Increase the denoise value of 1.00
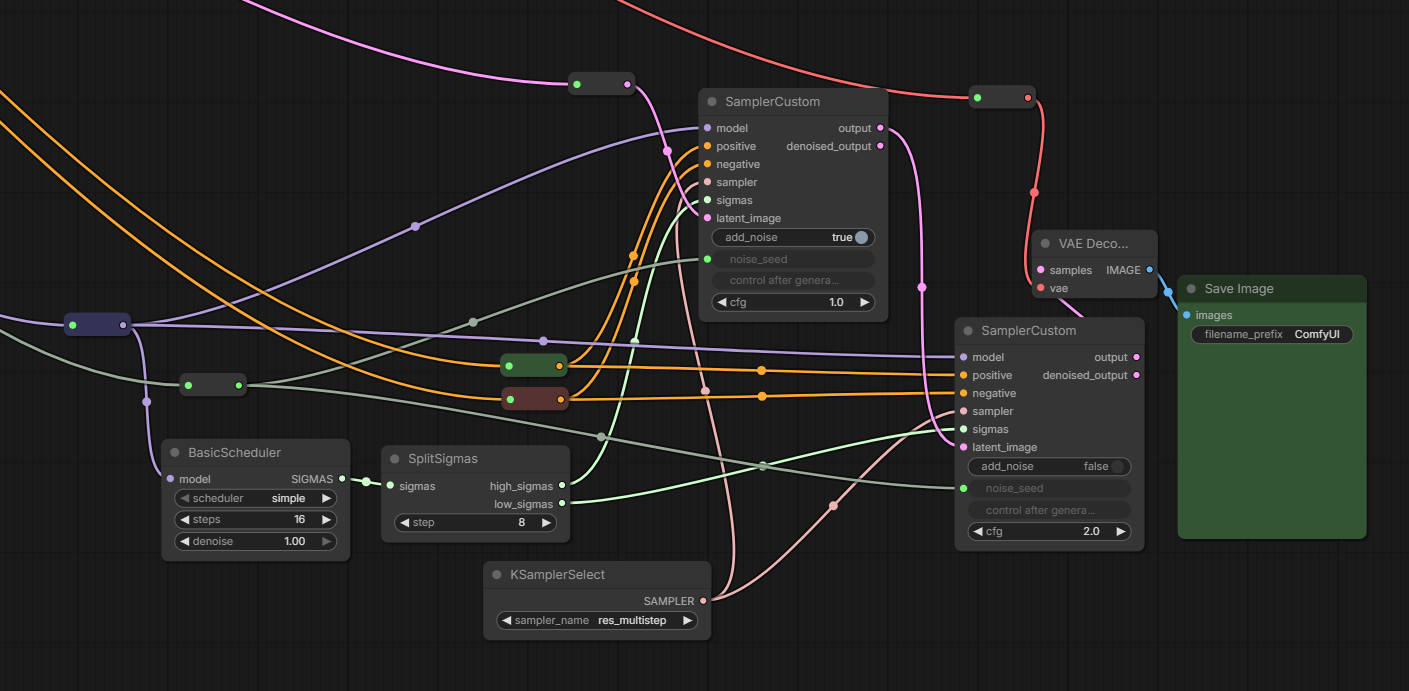This screenshot has width=1409, height=691. (x=326, y=541)
